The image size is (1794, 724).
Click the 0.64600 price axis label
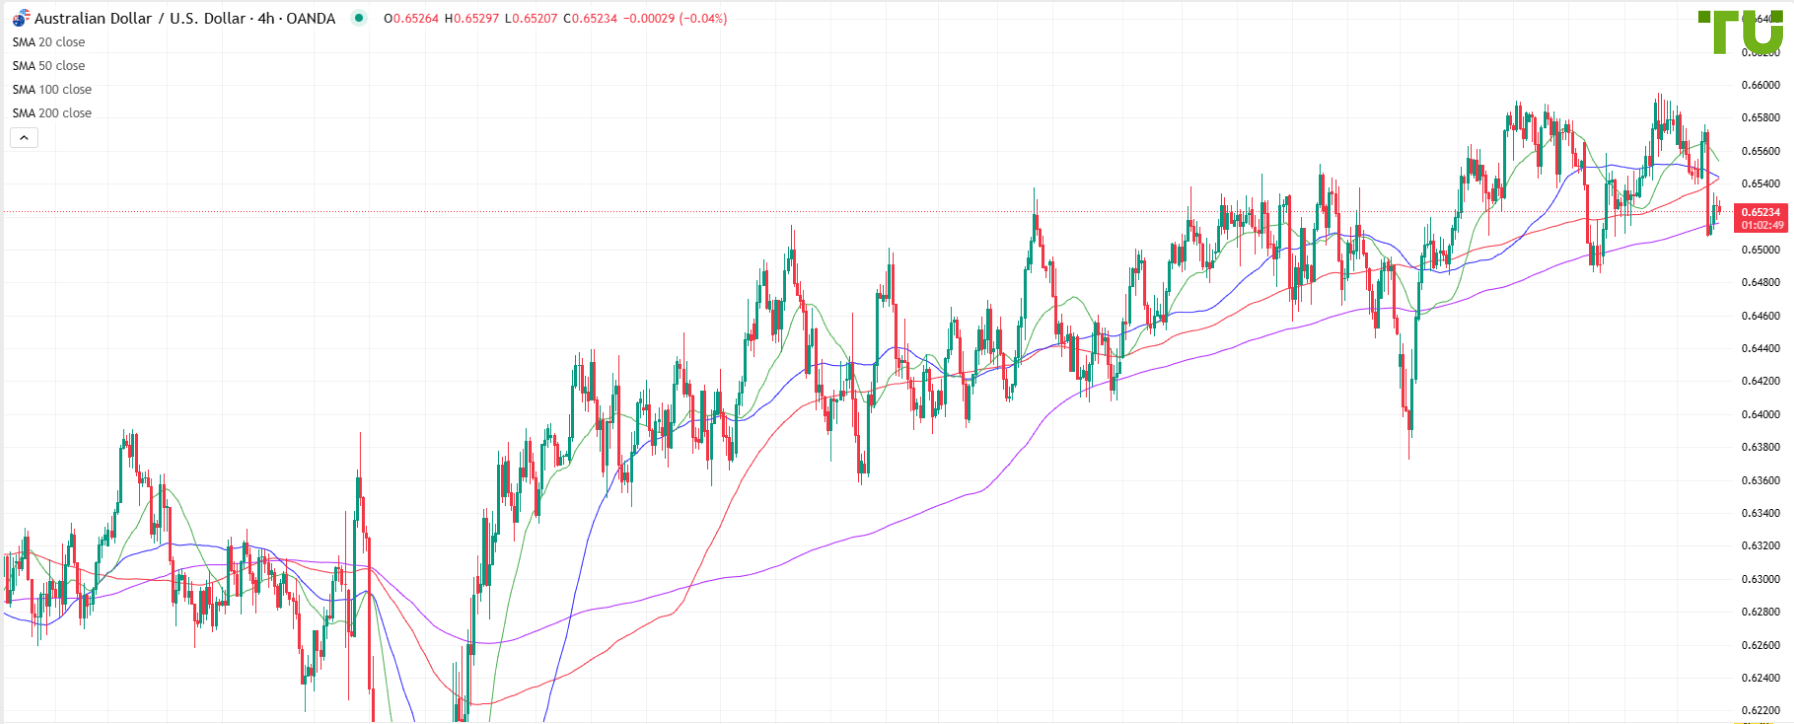coord(1760,316)
